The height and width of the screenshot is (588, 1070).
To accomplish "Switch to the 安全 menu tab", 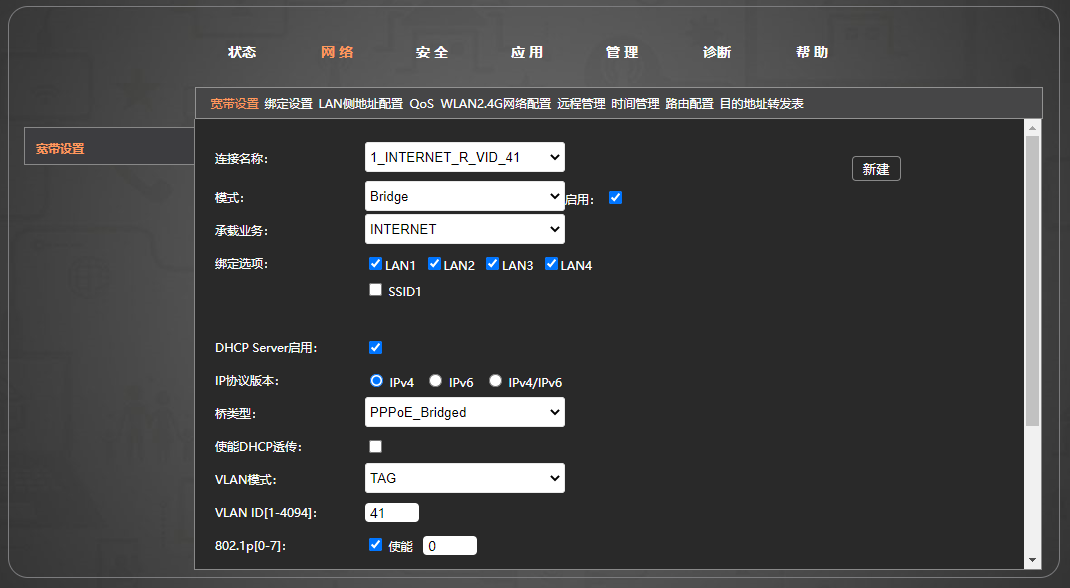I will coord(431,52).
